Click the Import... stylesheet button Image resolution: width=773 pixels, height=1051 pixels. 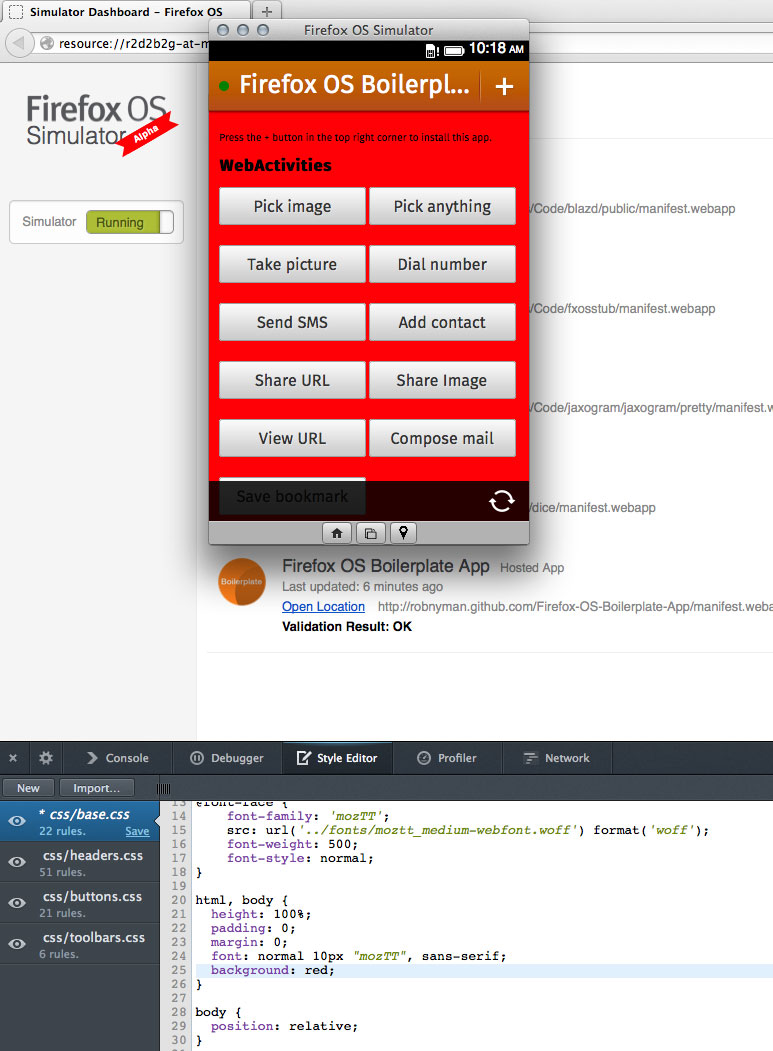(x=97, y=788)
